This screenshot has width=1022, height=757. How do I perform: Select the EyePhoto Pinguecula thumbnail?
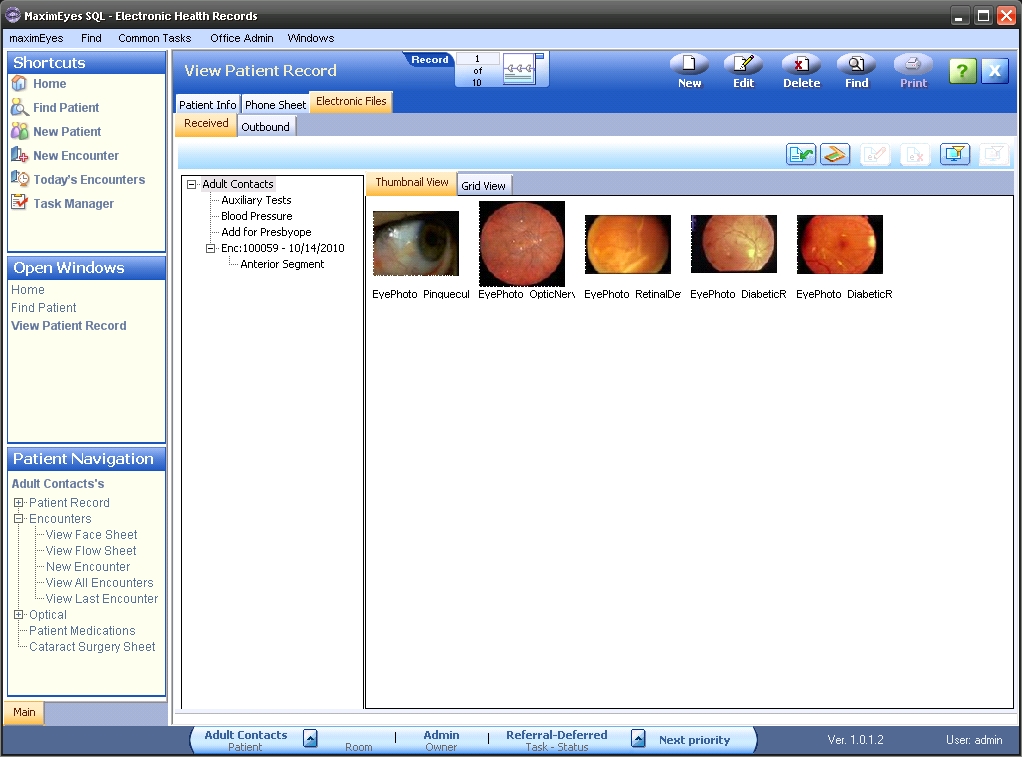coord(416,243)
